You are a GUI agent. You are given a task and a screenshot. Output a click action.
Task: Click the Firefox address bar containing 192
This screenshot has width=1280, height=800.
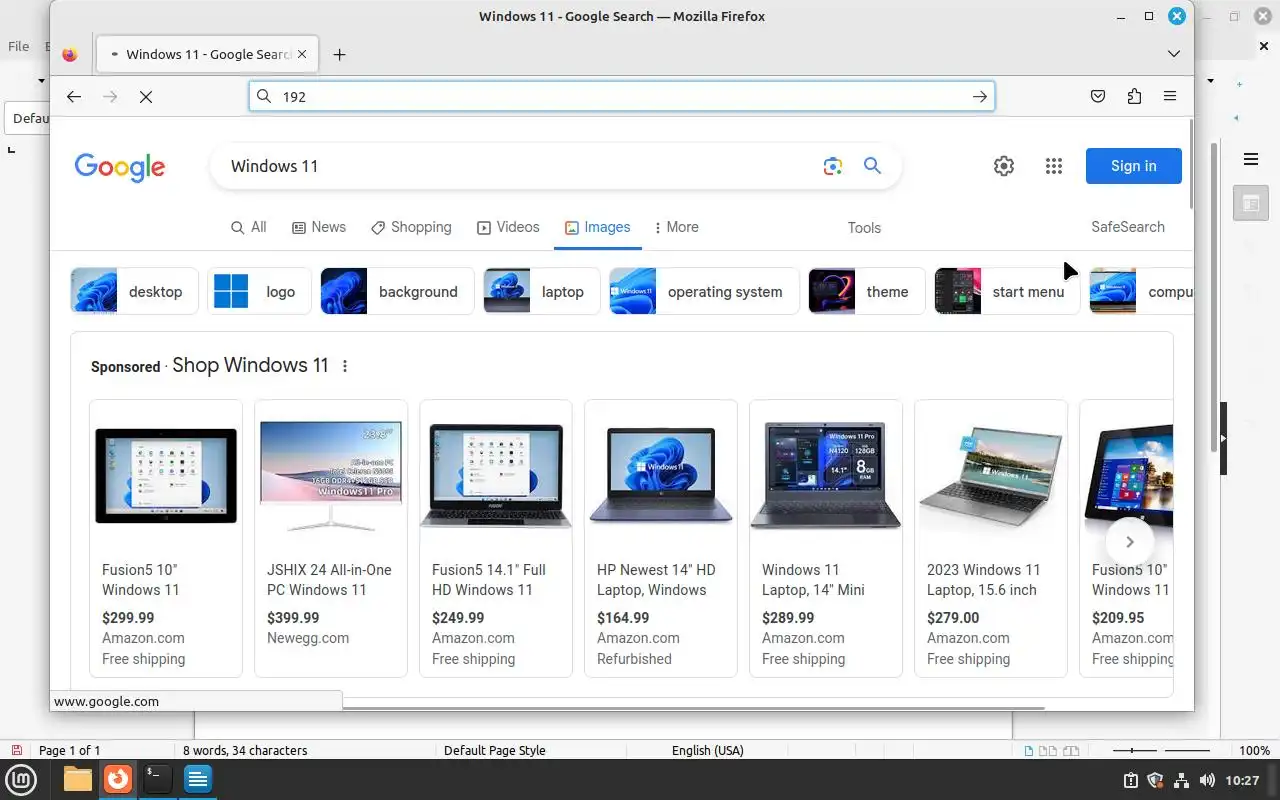tap(621, 96)
